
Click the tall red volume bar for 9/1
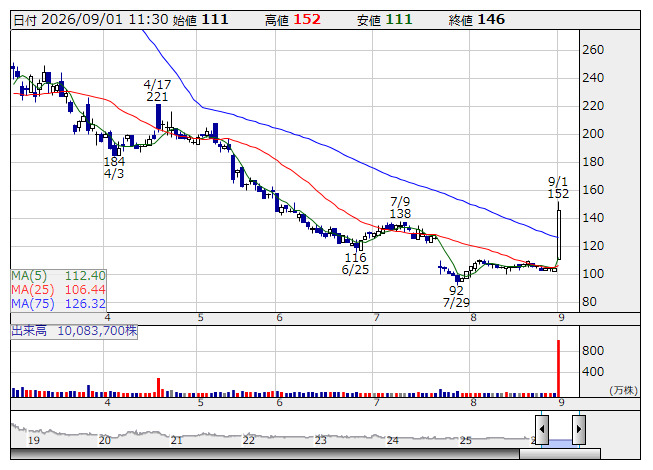click(x=558, y=368)
